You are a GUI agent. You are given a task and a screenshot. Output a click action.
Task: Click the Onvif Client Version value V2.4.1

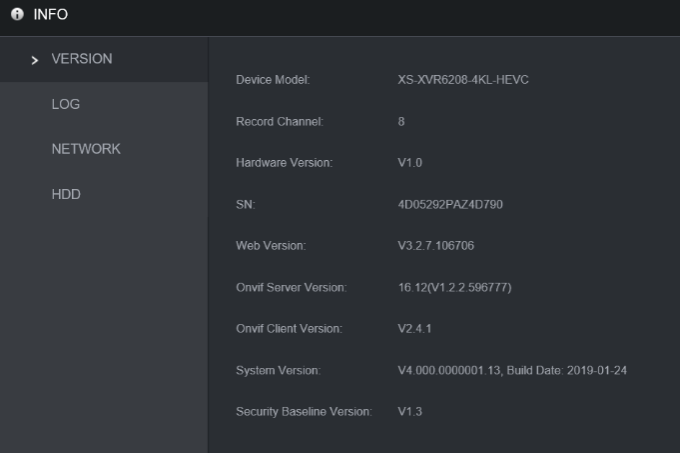[x=415, y=329]
